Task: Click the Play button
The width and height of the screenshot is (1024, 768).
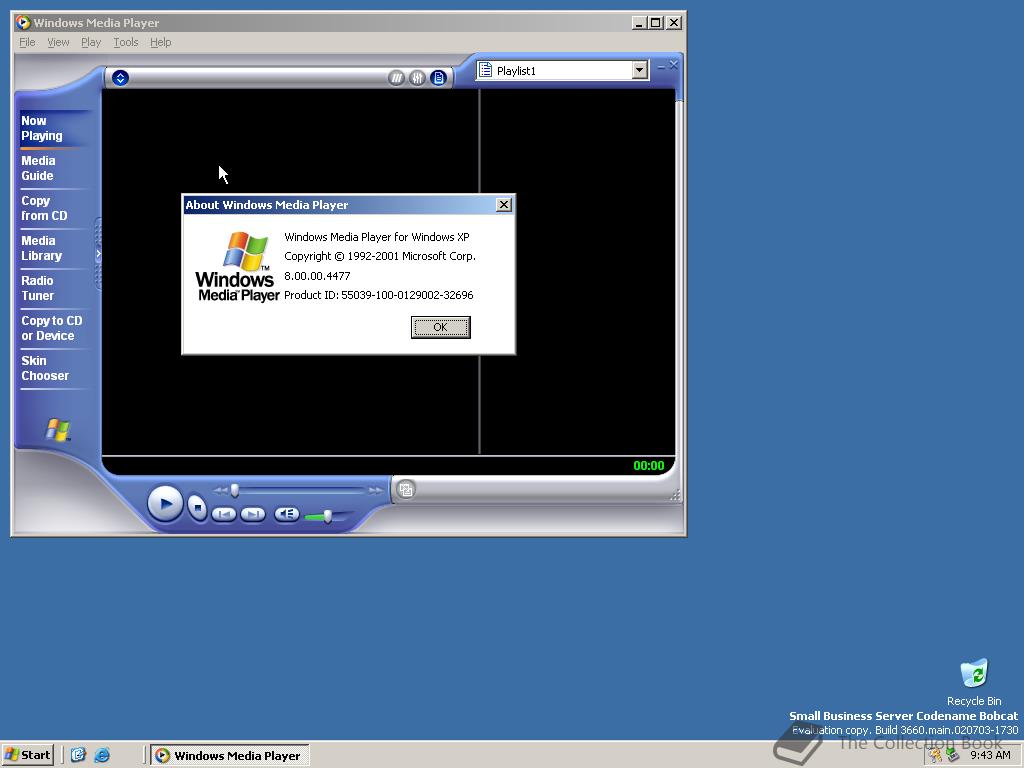Action: [x=165, y=504]
